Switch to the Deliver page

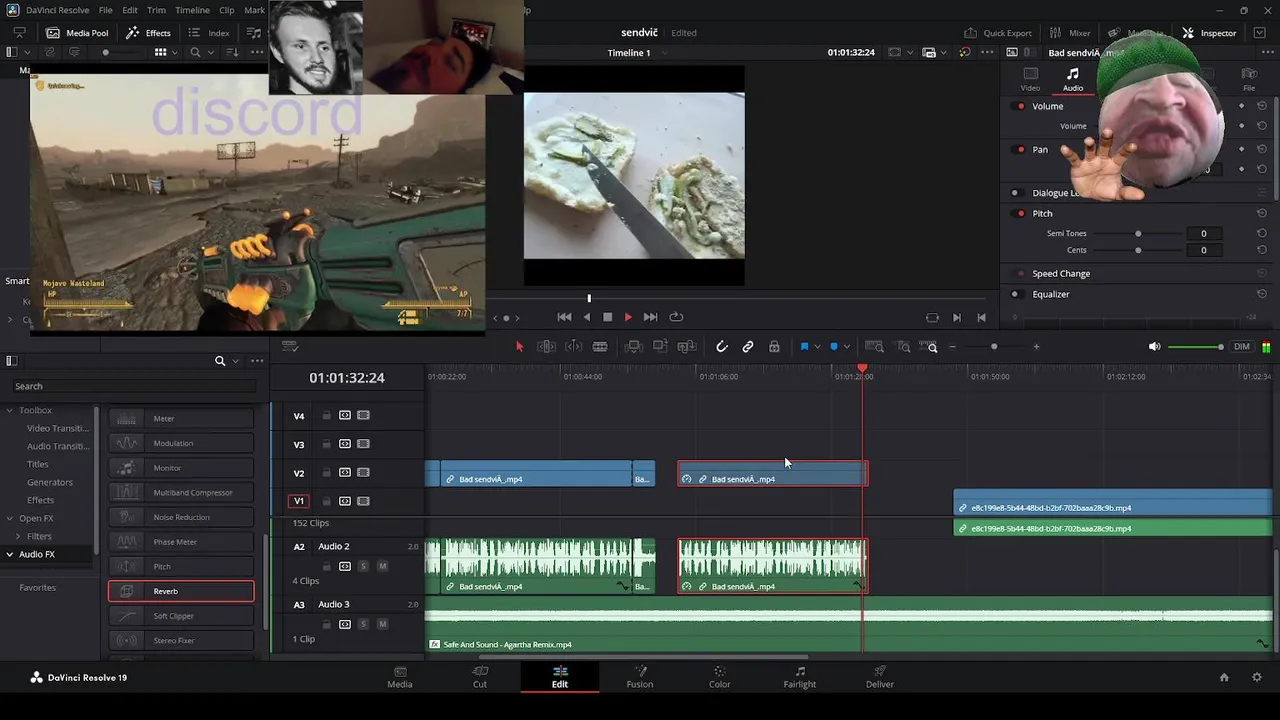click(879, 677)
